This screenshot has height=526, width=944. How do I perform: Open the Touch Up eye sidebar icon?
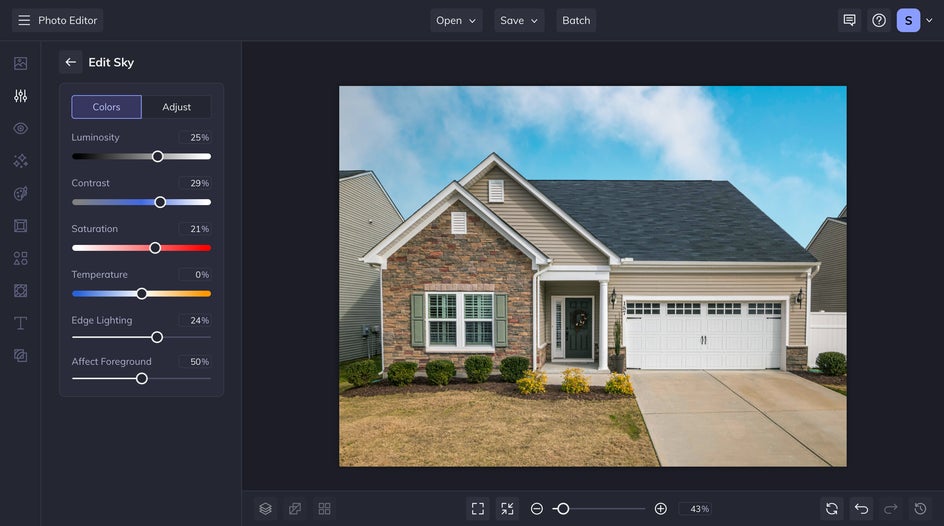pyautogui.click(x=20, y=128)
